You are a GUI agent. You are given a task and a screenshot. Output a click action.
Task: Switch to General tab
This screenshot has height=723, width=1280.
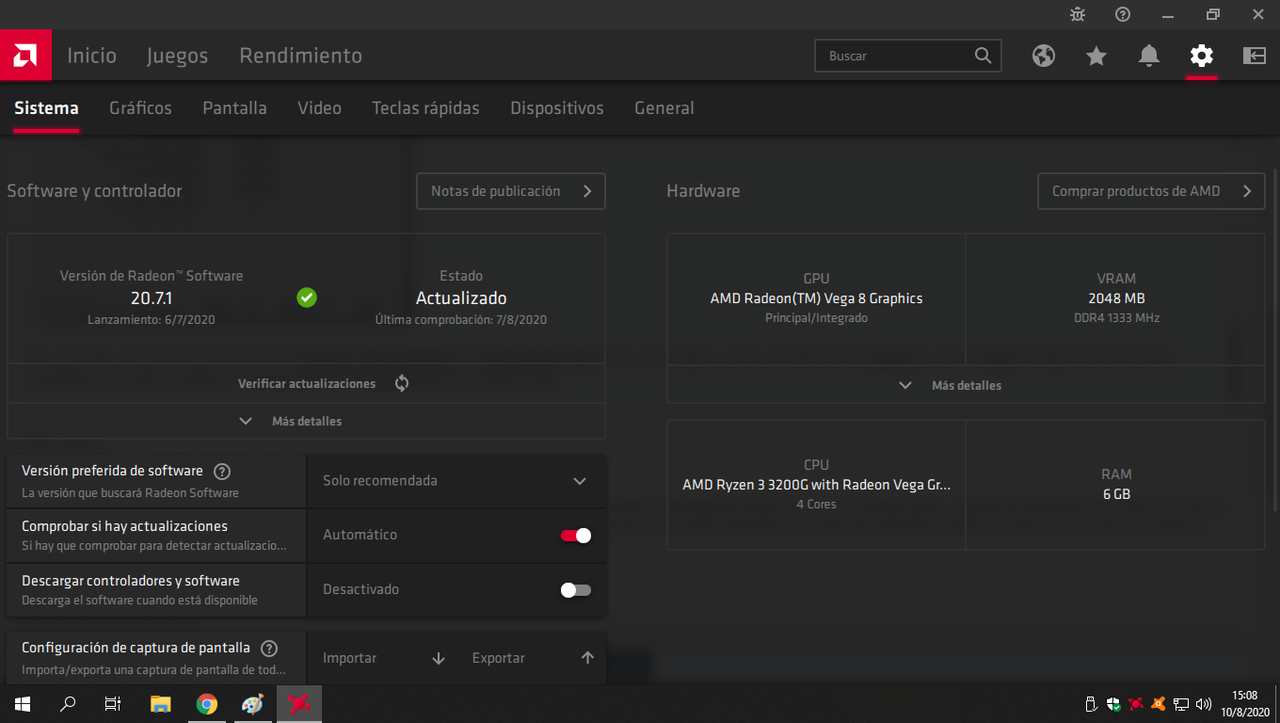point(664,108)
